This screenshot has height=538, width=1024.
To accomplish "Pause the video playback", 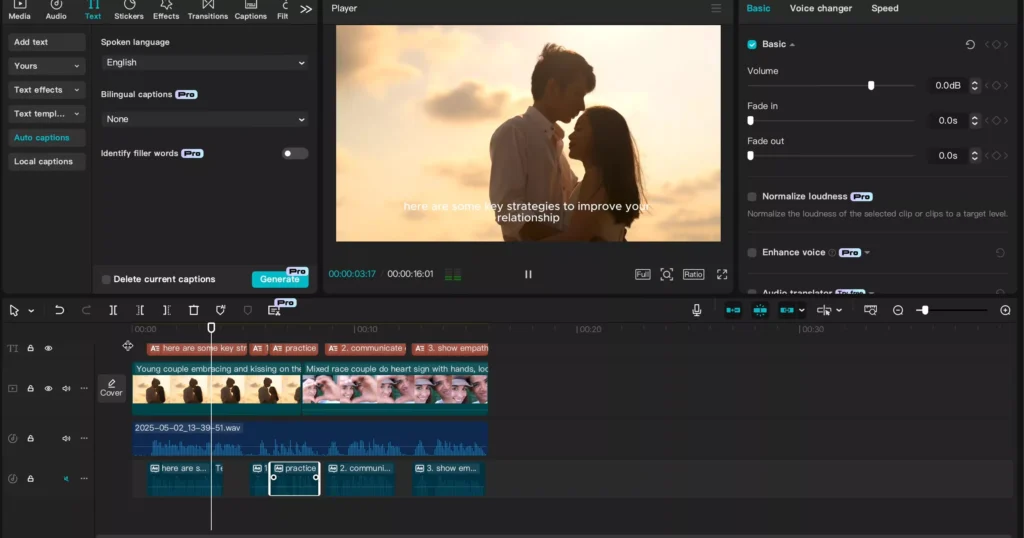I will tap(528, 274).
